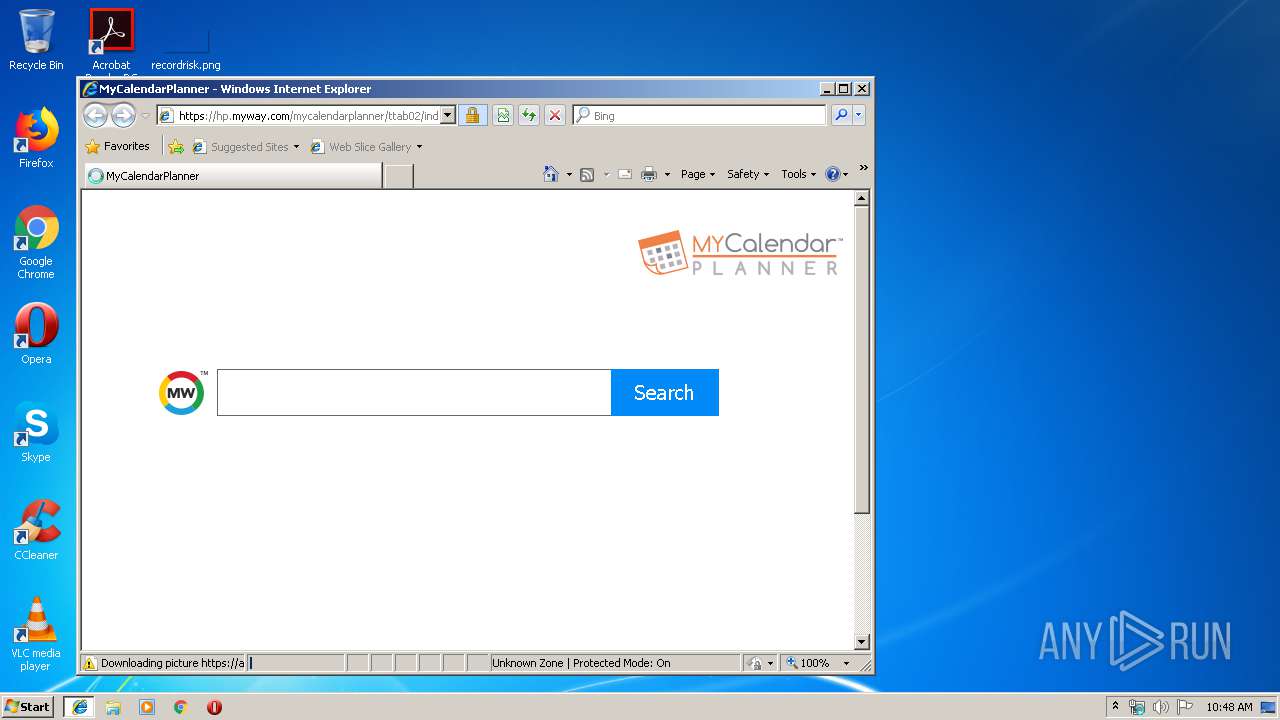
Task: Click the vertical scrollbar up arrow
Action: click(x=862, y=198)
